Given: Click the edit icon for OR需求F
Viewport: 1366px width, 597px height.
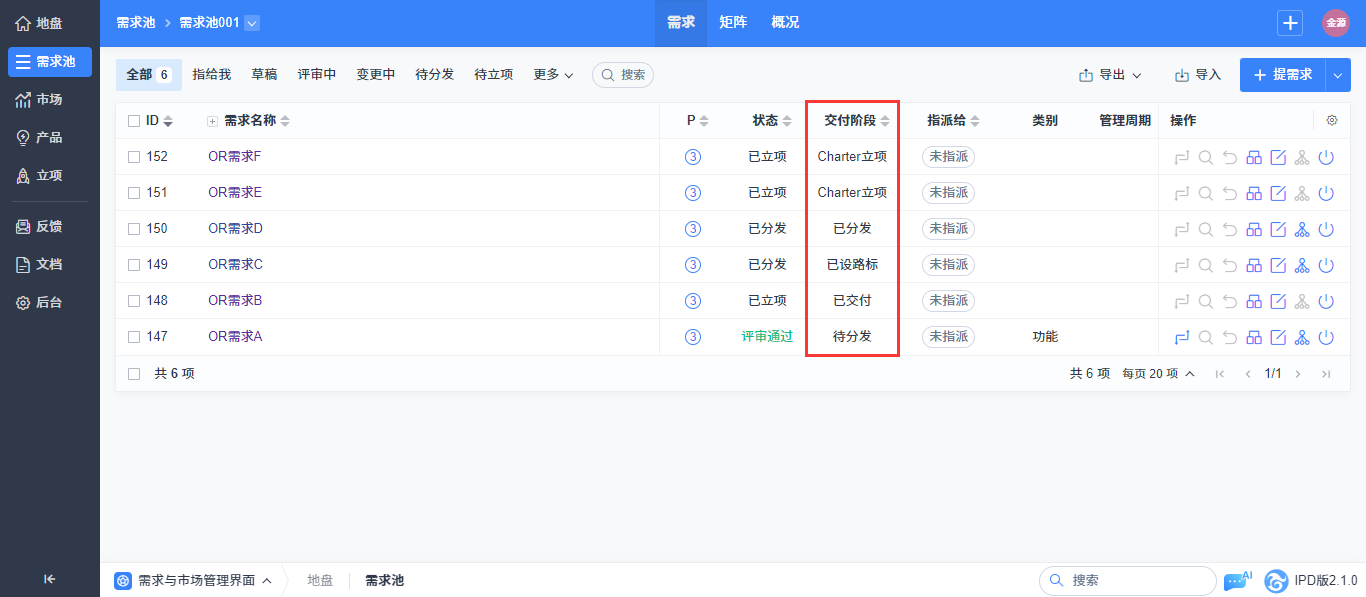Looking at the screenshot, I should click(1278, 157).
